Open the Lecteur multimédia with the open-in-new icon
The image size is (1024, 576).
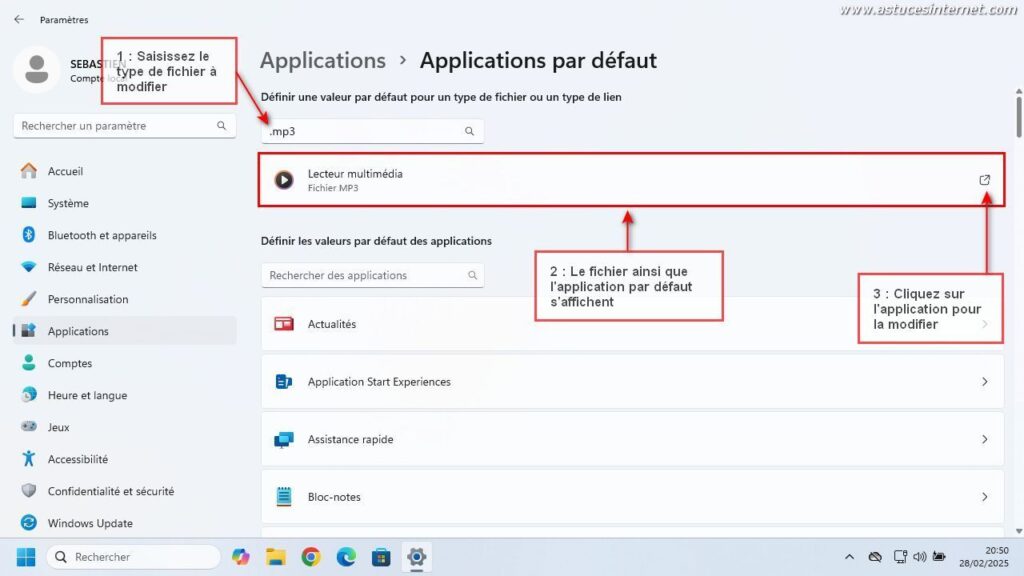tap(986, 179)
